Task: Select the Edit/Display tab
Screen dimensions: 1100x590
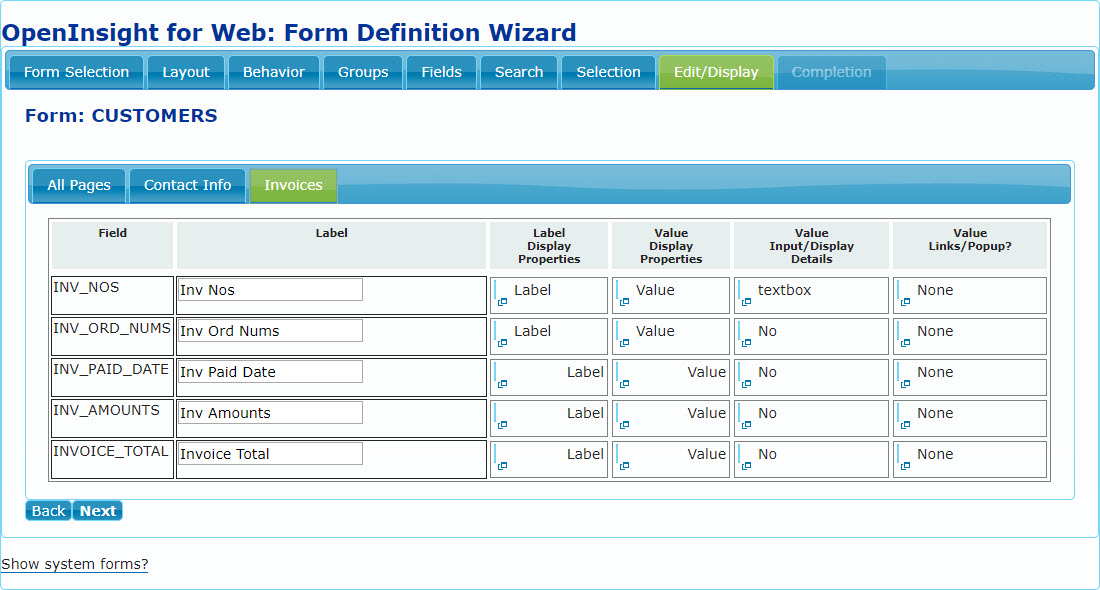Action: [716, 72]
